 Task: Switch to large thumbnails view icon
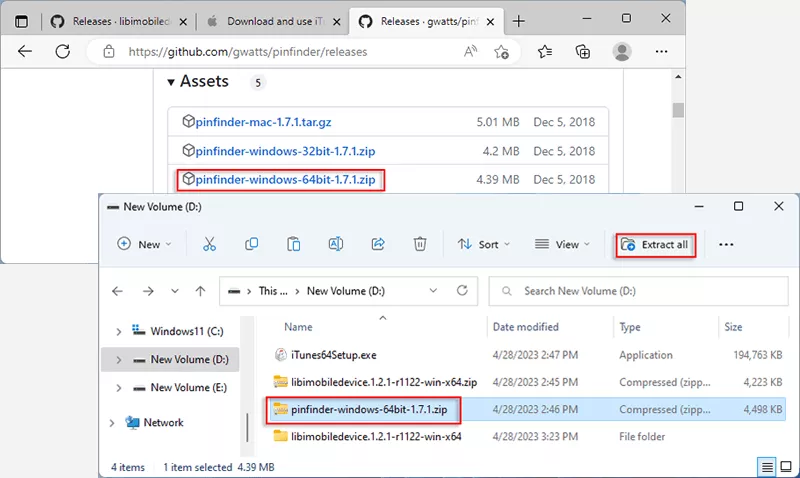[785, 467]
